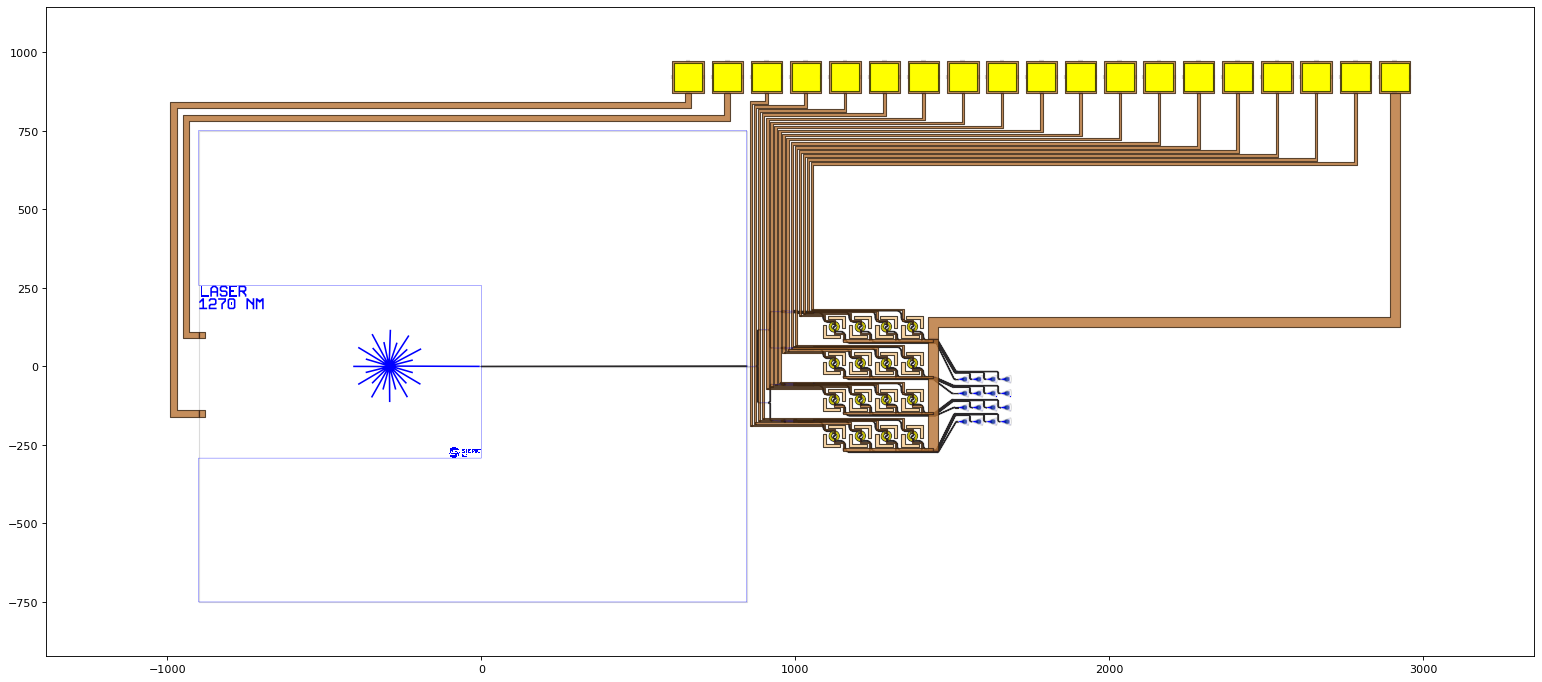Click the "LASER 1270 NM" text label
The image size is (1542, 682).
point(231,298)
